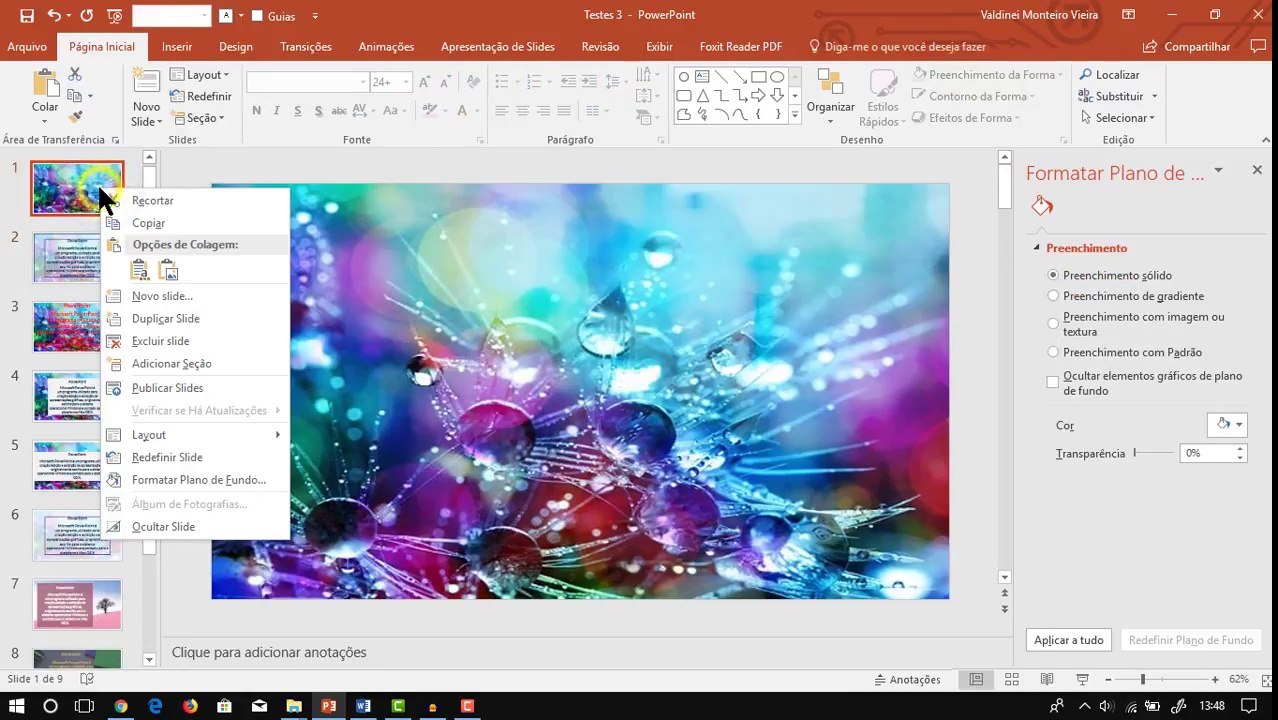This screenshot has width=1278, height=720.
Task: Click Diga-me o que você deseja fazer
Action: [x=897, y=47]
